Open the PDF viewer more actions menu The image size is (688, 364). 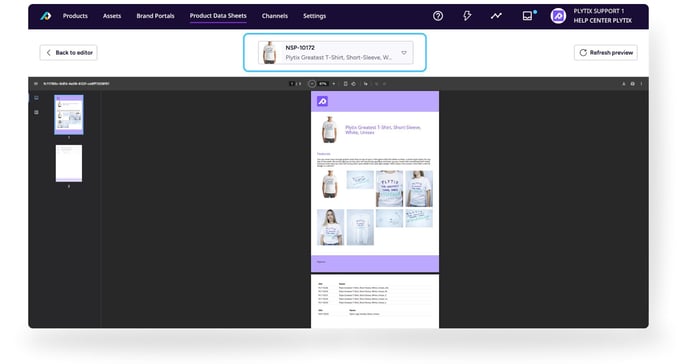(x=641, y=84)
